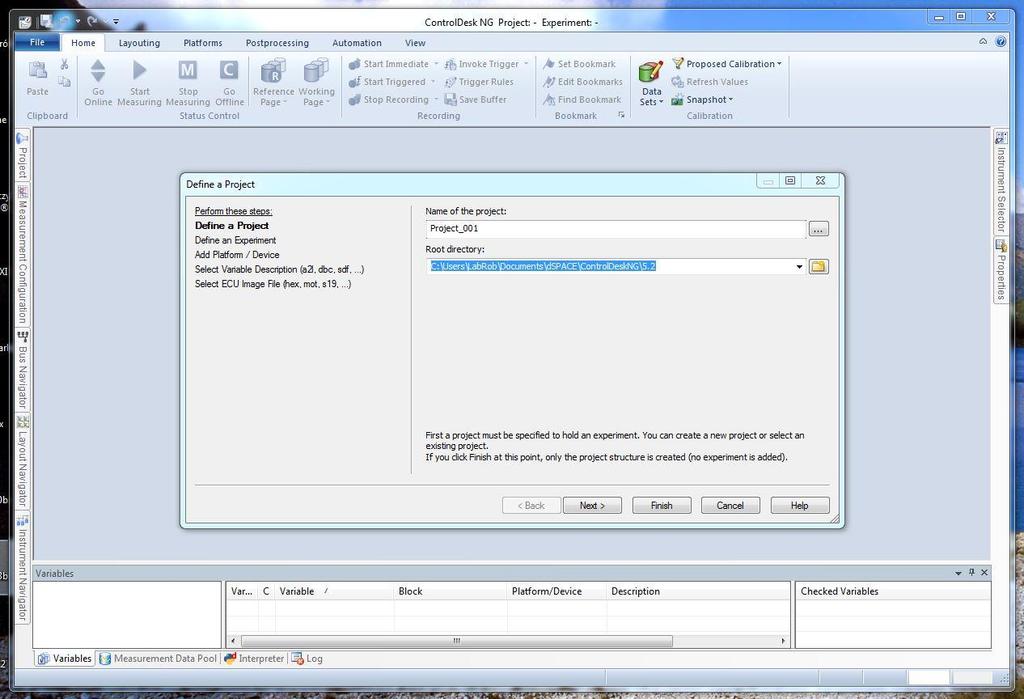
Task: Expand the Start Immediate dropdown arrow
Action: coord(436,64)
